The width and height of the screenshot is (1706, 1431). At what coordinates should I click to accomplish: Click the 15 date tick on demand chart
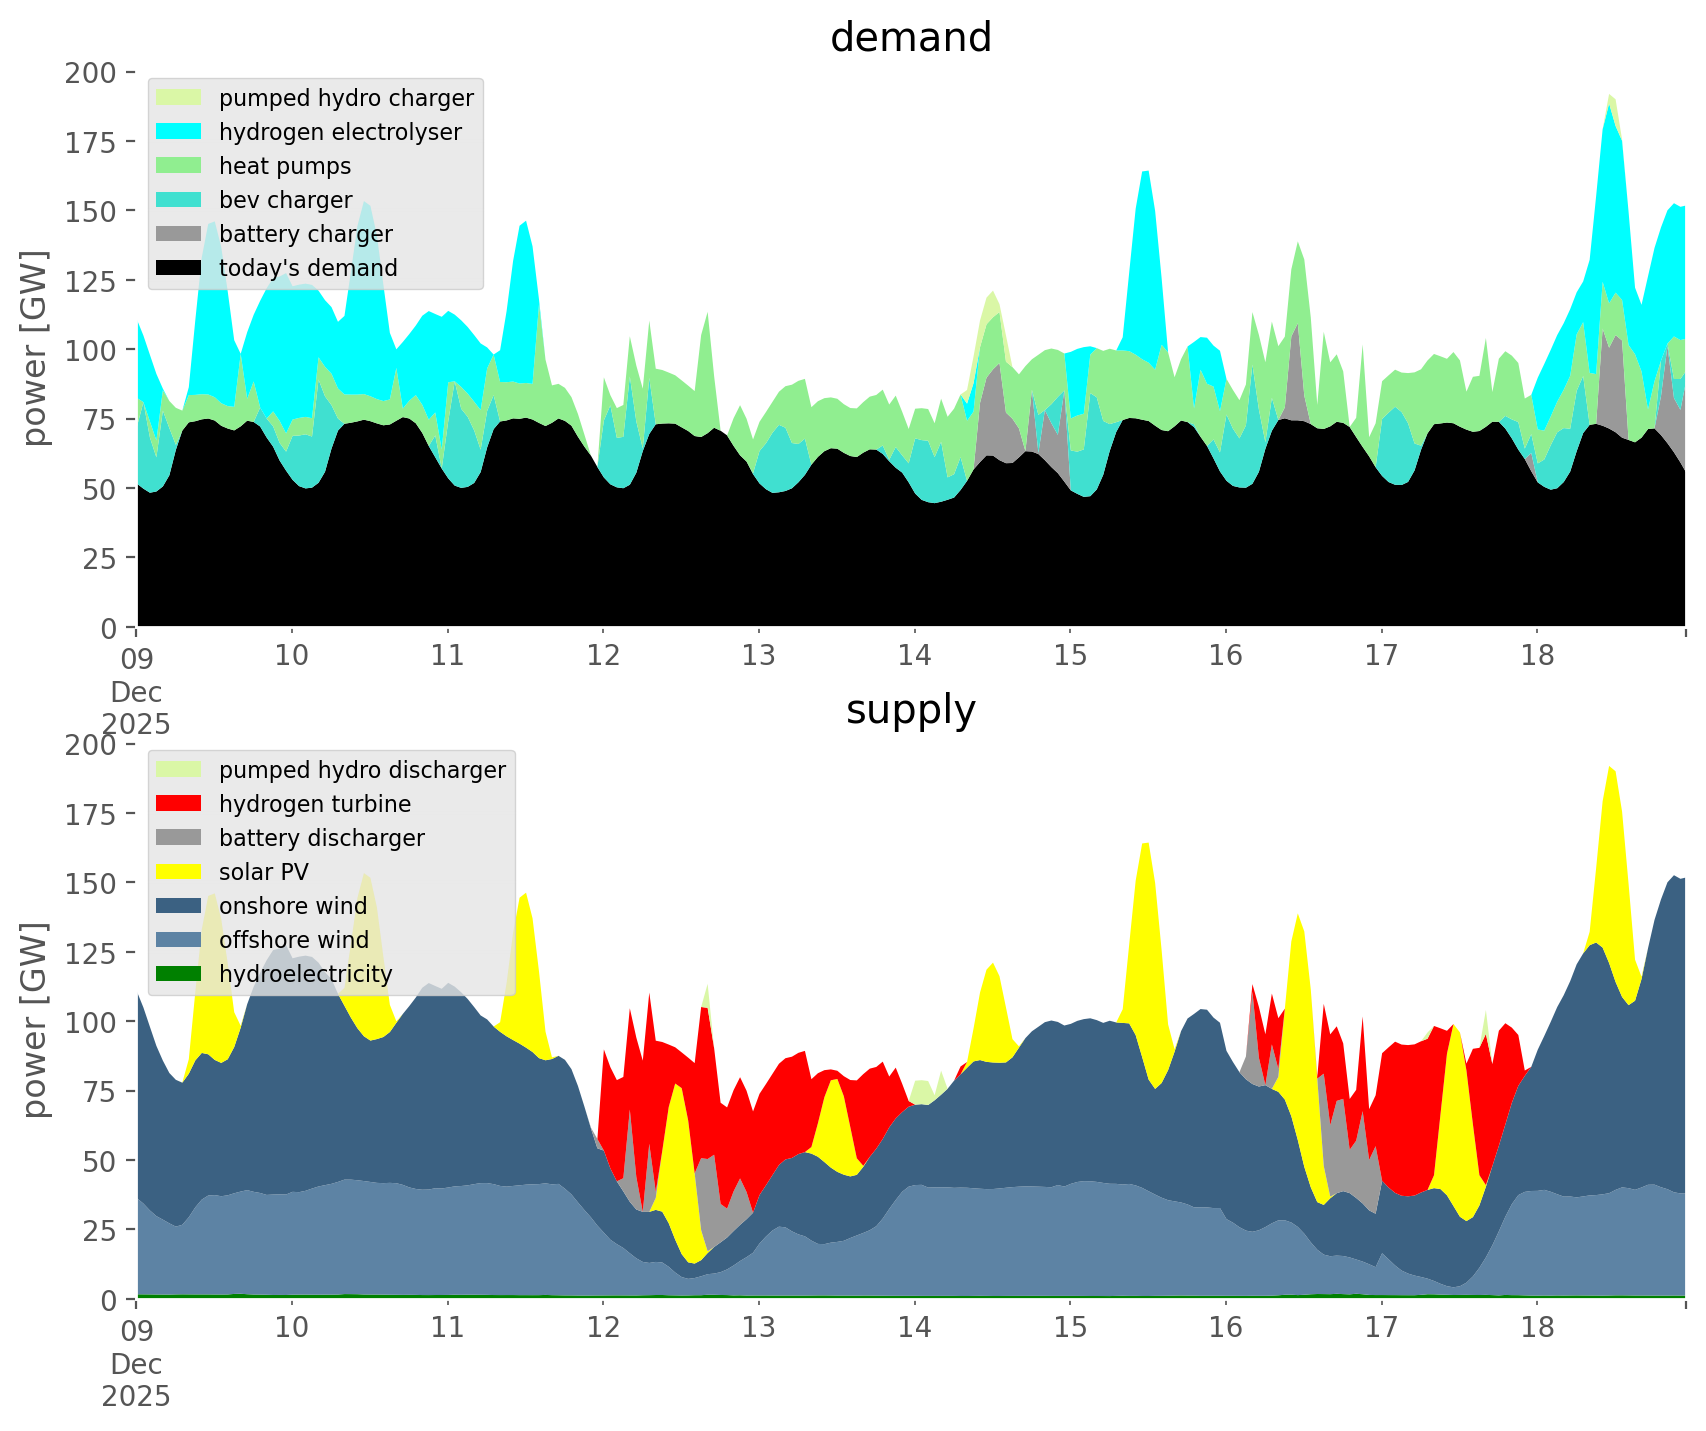point(1070,656)
